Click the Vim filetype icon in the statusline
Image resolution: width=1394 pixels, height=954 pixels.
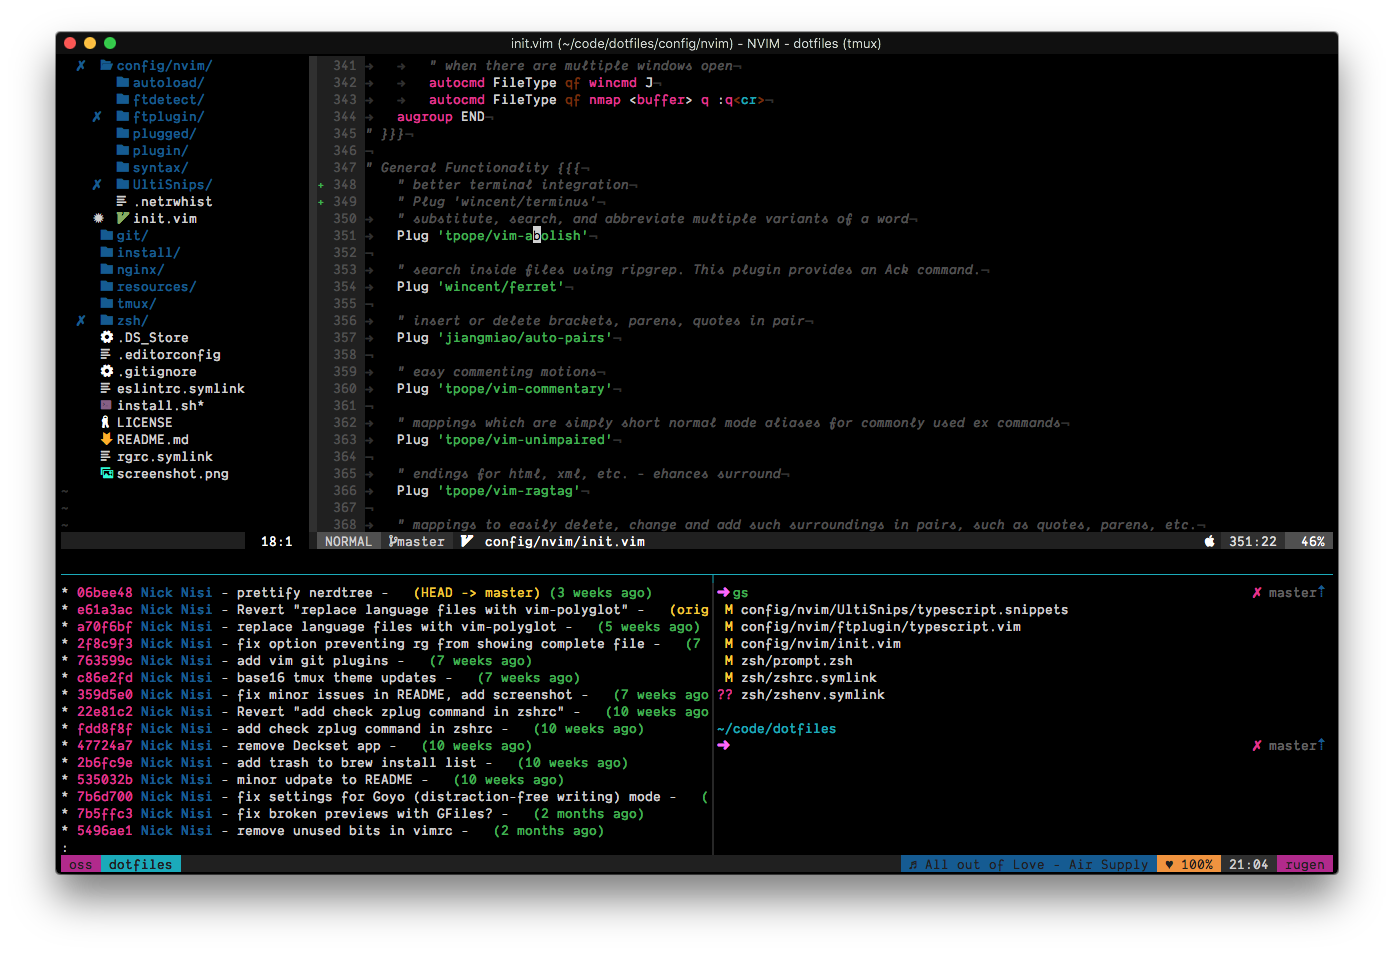click(467, 541)
